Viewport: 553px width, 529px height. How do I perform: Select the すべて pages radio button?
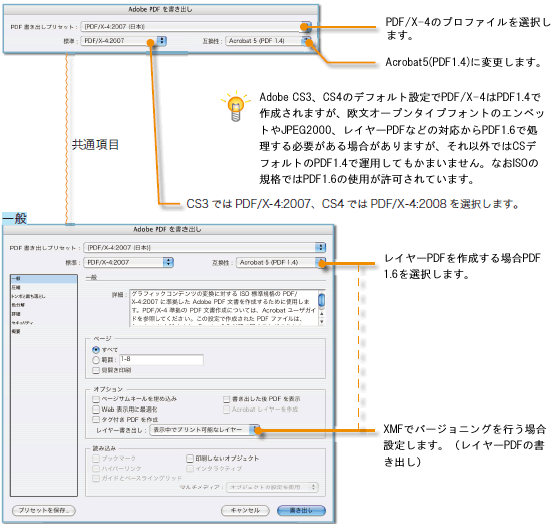click(96, 350)
